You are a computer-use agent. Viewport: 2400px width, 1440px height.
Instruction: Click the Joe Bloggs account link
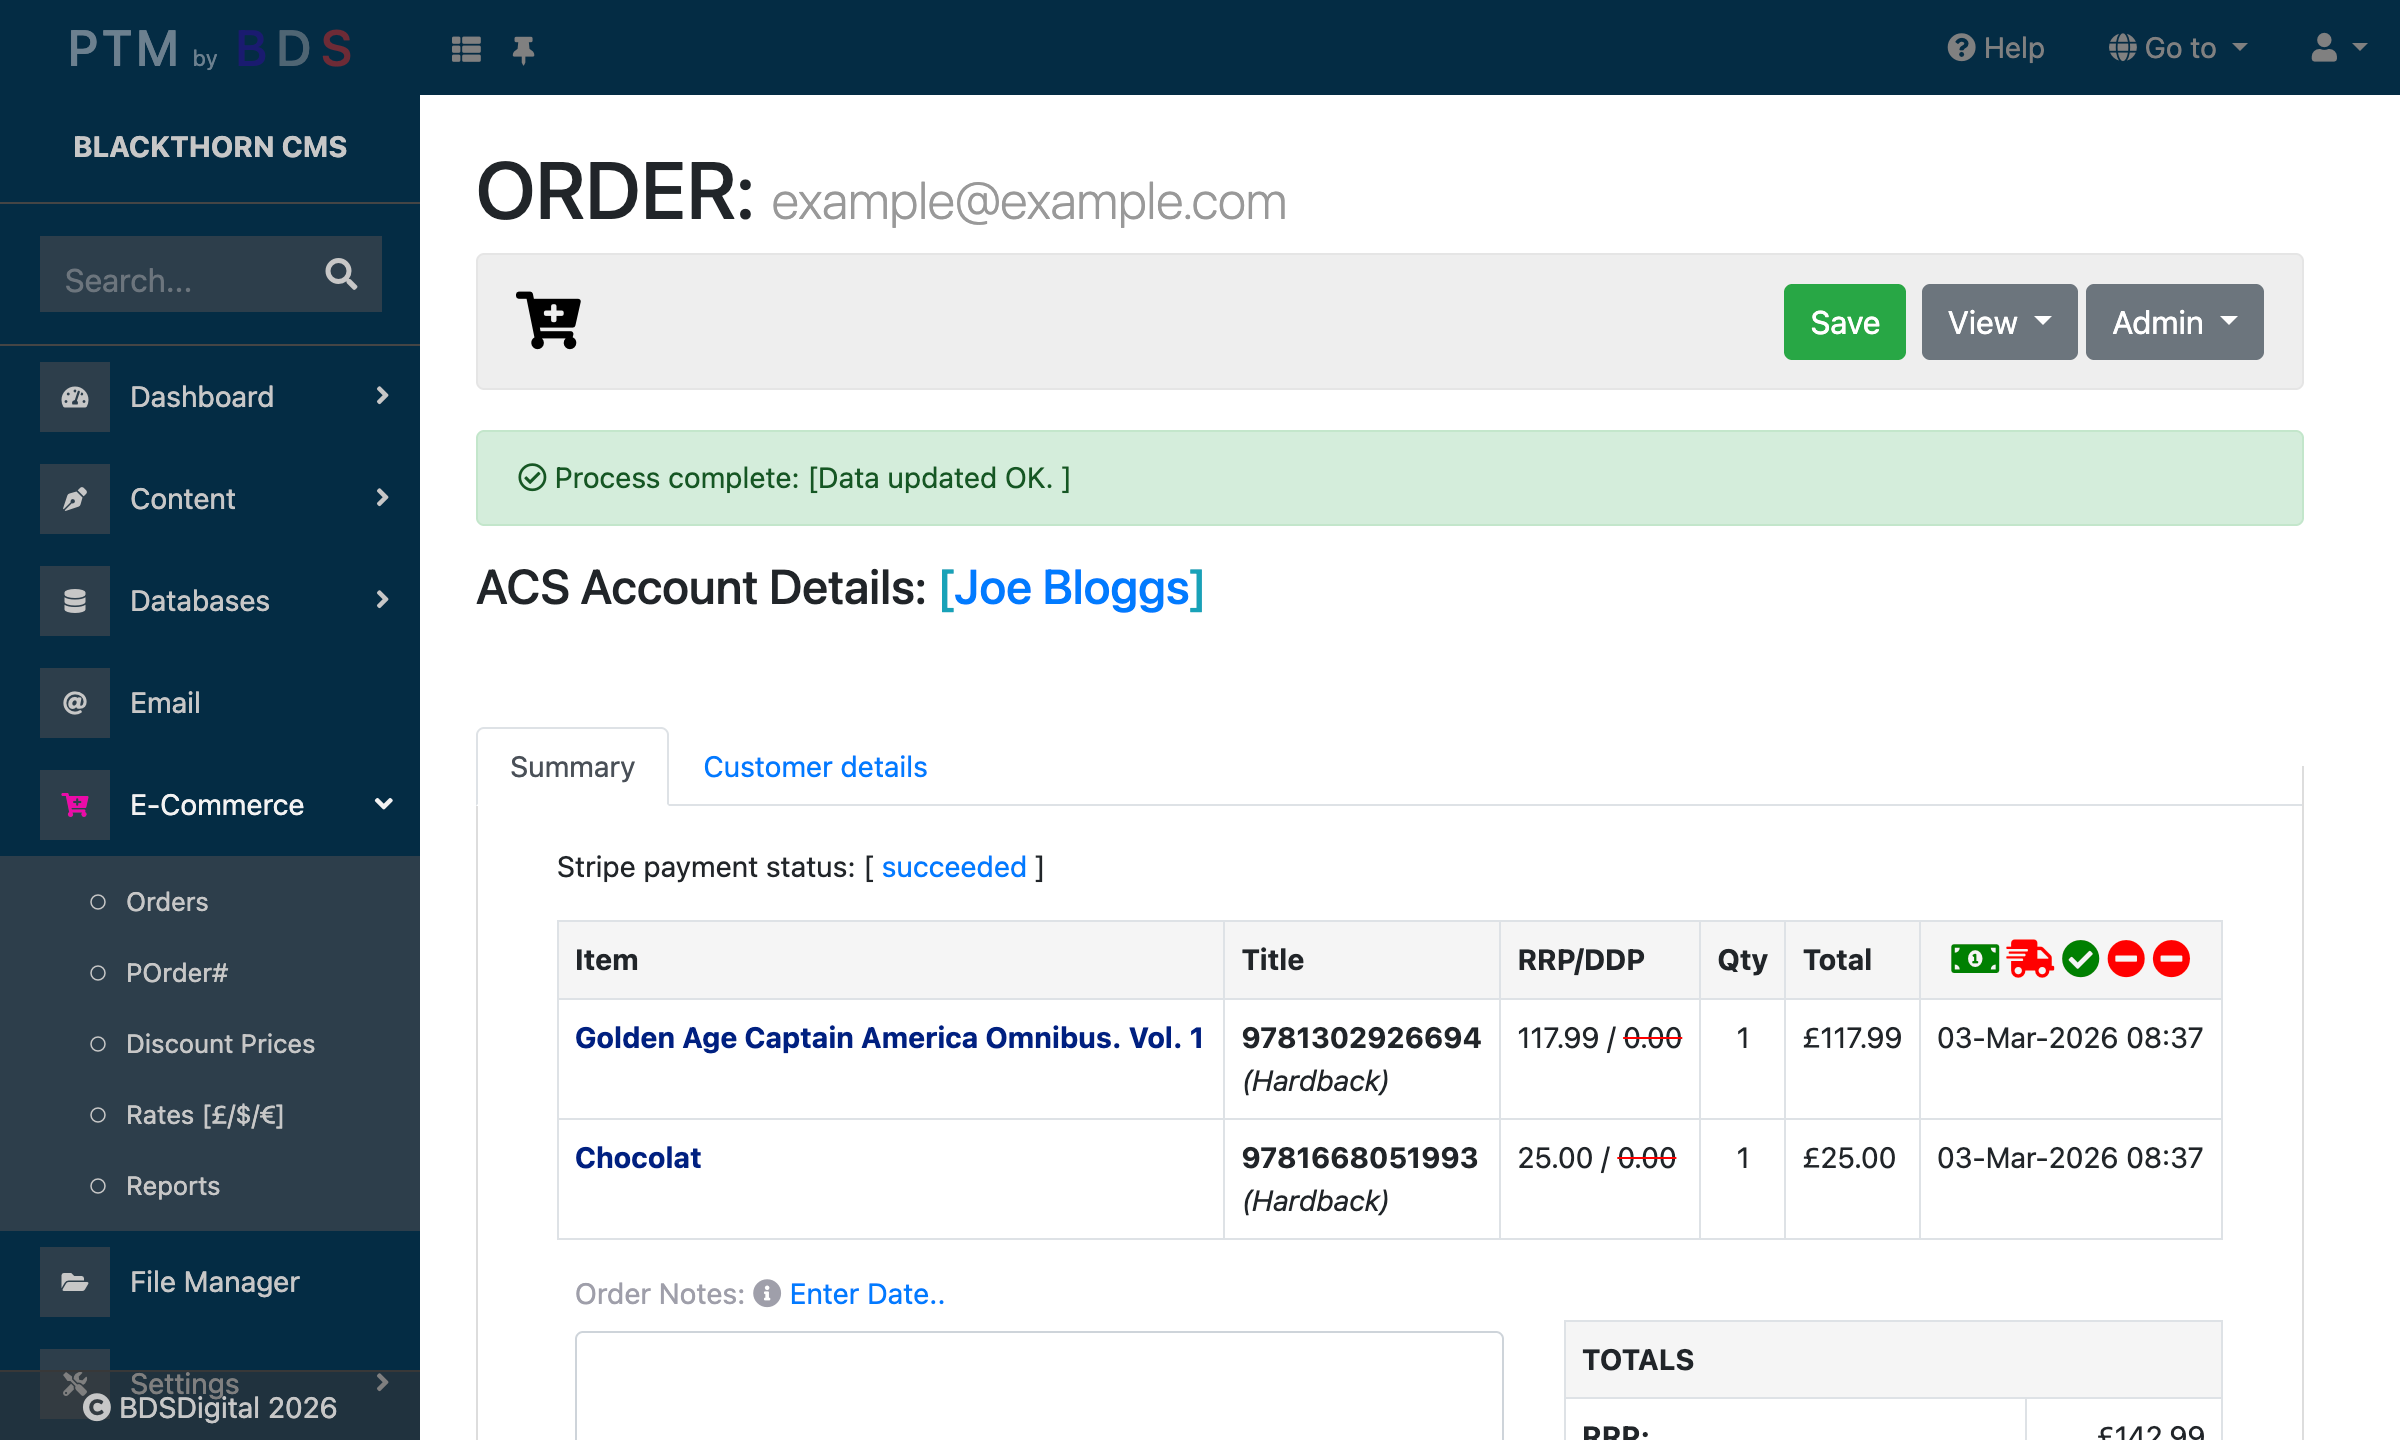click(x=1071, y=588)
